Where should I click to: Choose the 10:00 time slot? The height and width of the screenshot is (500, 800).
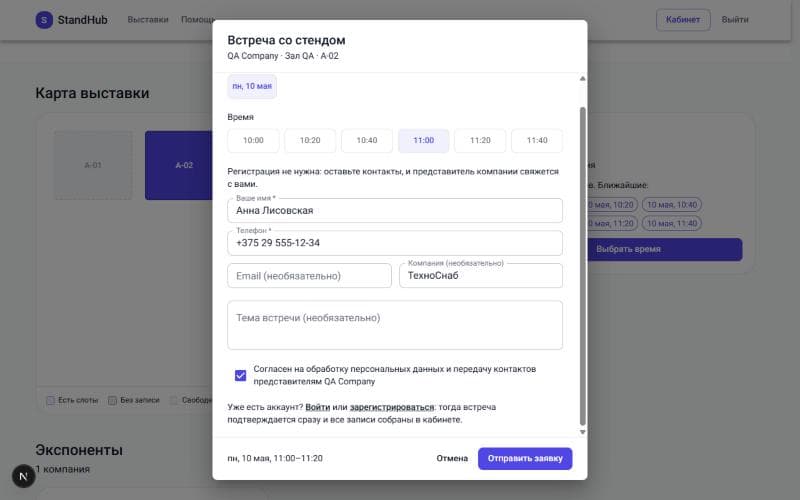pyautogui.click(x=253, y=140)
